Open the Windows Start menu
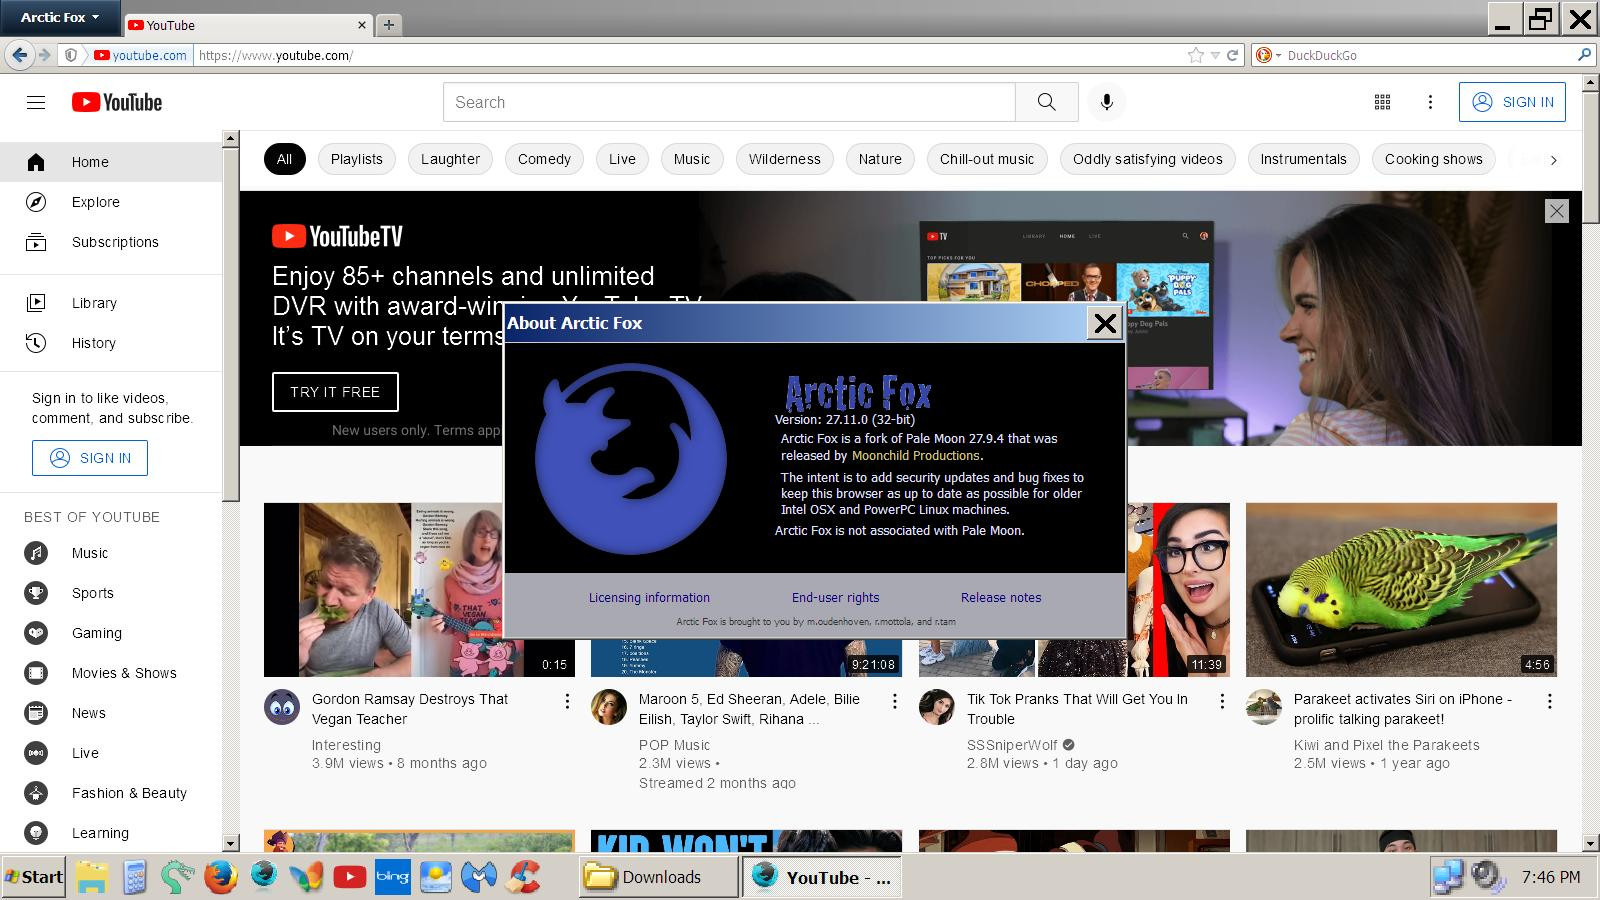 [x=34, y=877]
